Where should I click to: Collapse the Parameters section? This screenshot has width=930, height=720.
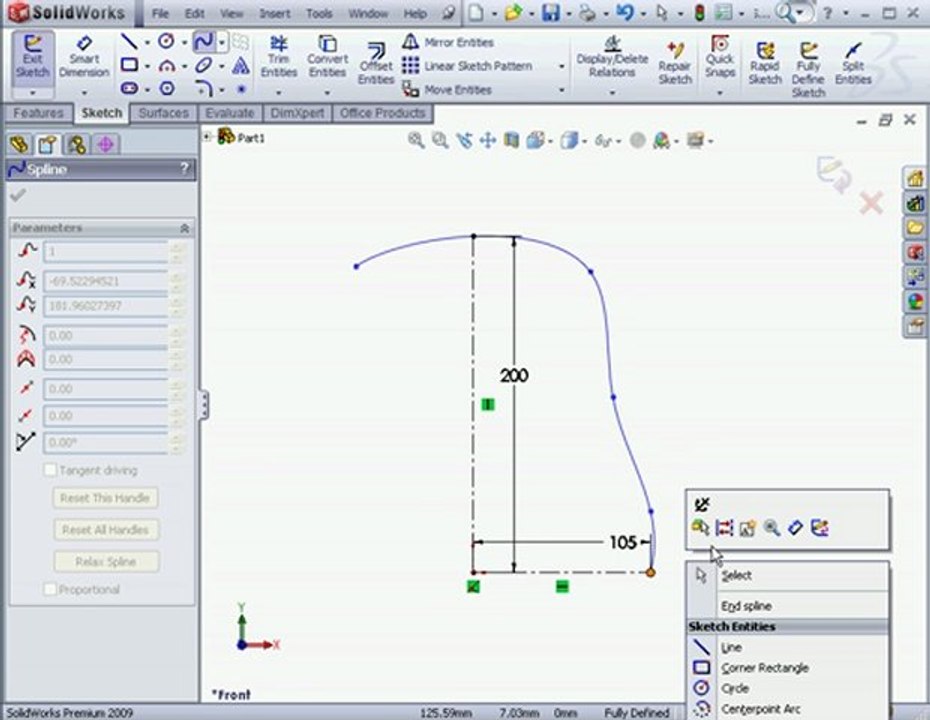(x=184, y=228)
